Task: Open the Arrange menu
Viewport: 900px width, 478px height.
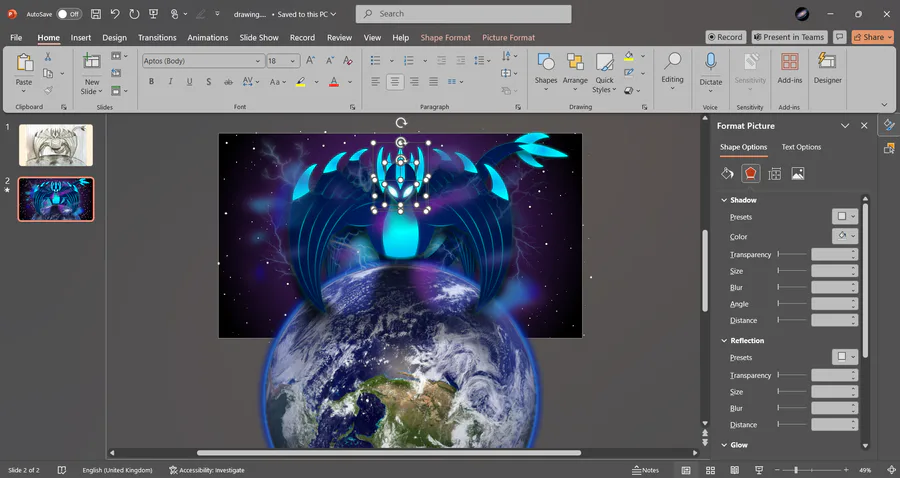Action: click(575, 72)
